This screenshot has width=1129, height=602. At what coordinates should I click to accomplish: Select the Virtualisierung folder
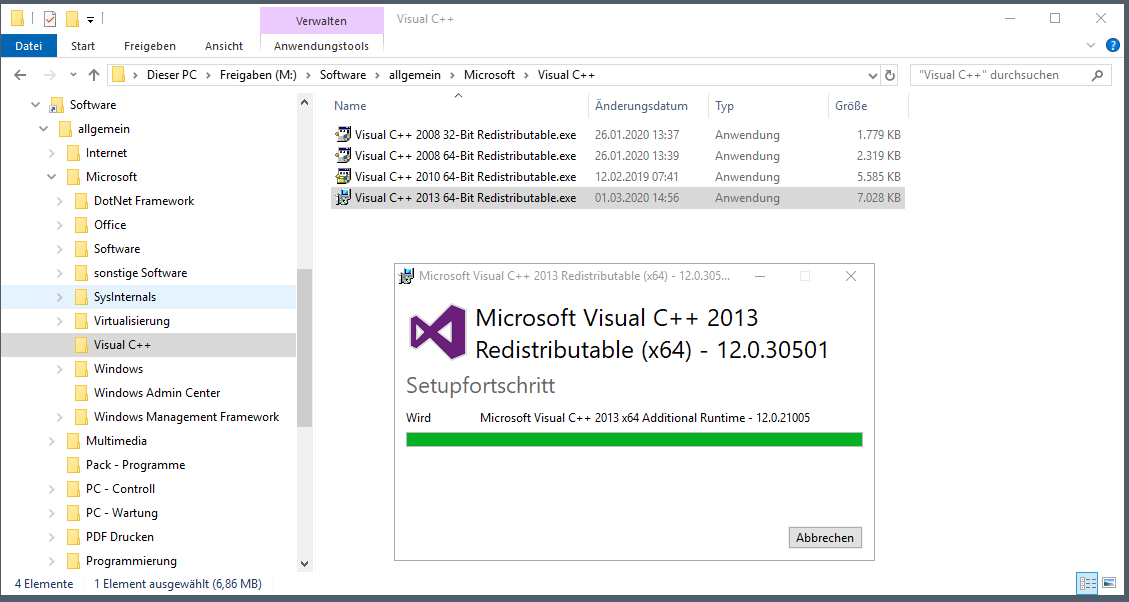point(132,320)
